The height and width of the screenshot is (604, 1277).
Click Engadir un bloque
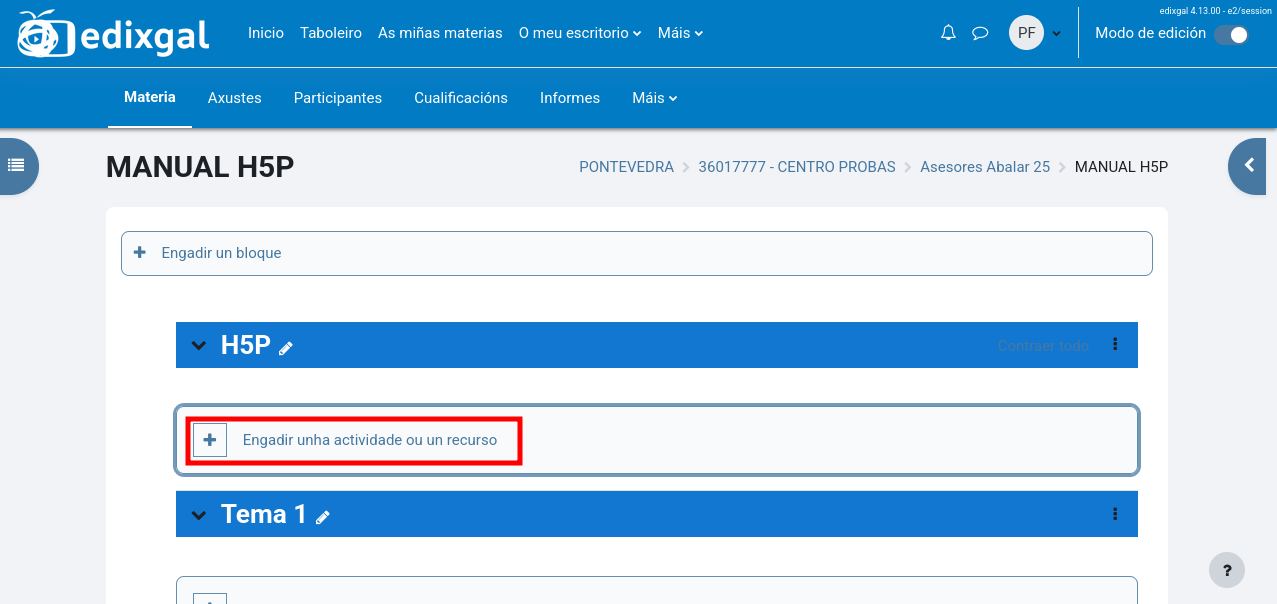click(221, 253)
